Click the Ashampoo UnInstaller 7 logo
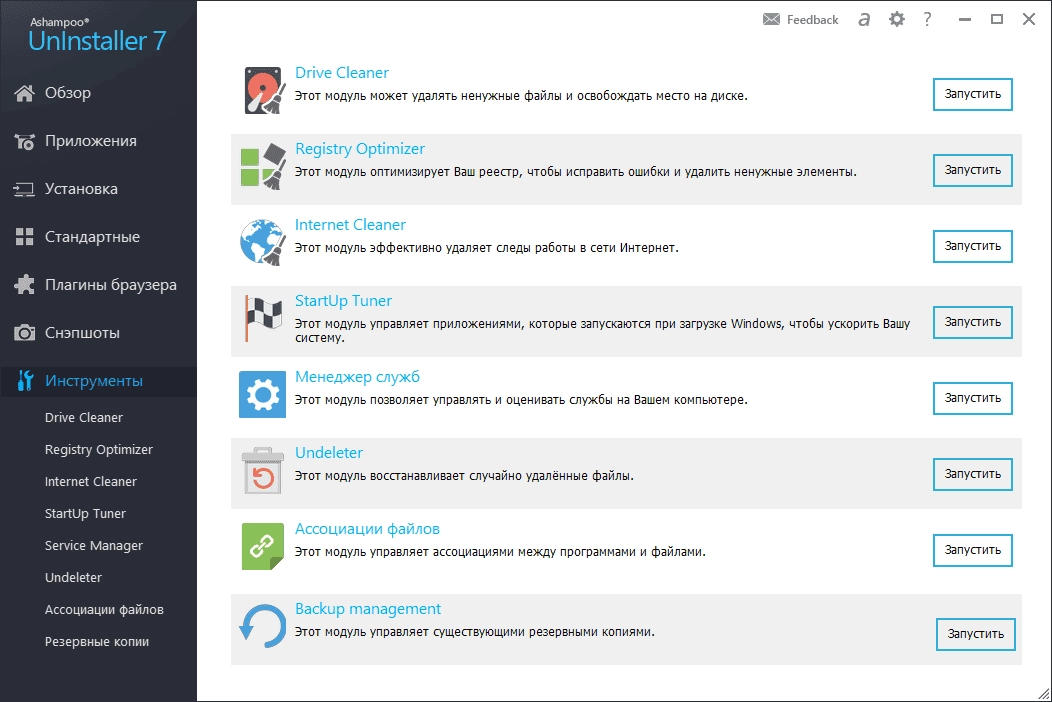Screen dimensions: 1052x702 [97, 35]
